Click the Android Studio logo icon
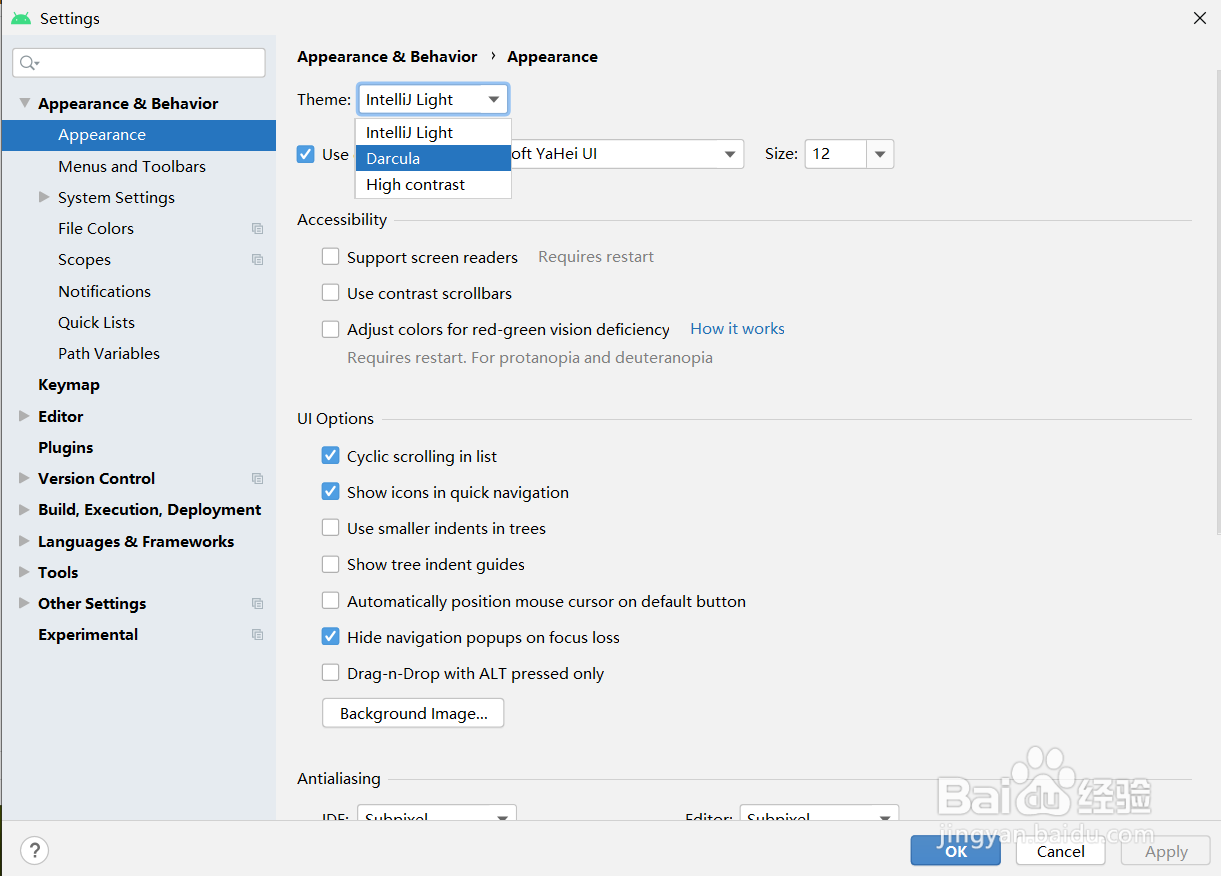The width and height of the screenshot is (1221, 876). [x=21, y=18]
